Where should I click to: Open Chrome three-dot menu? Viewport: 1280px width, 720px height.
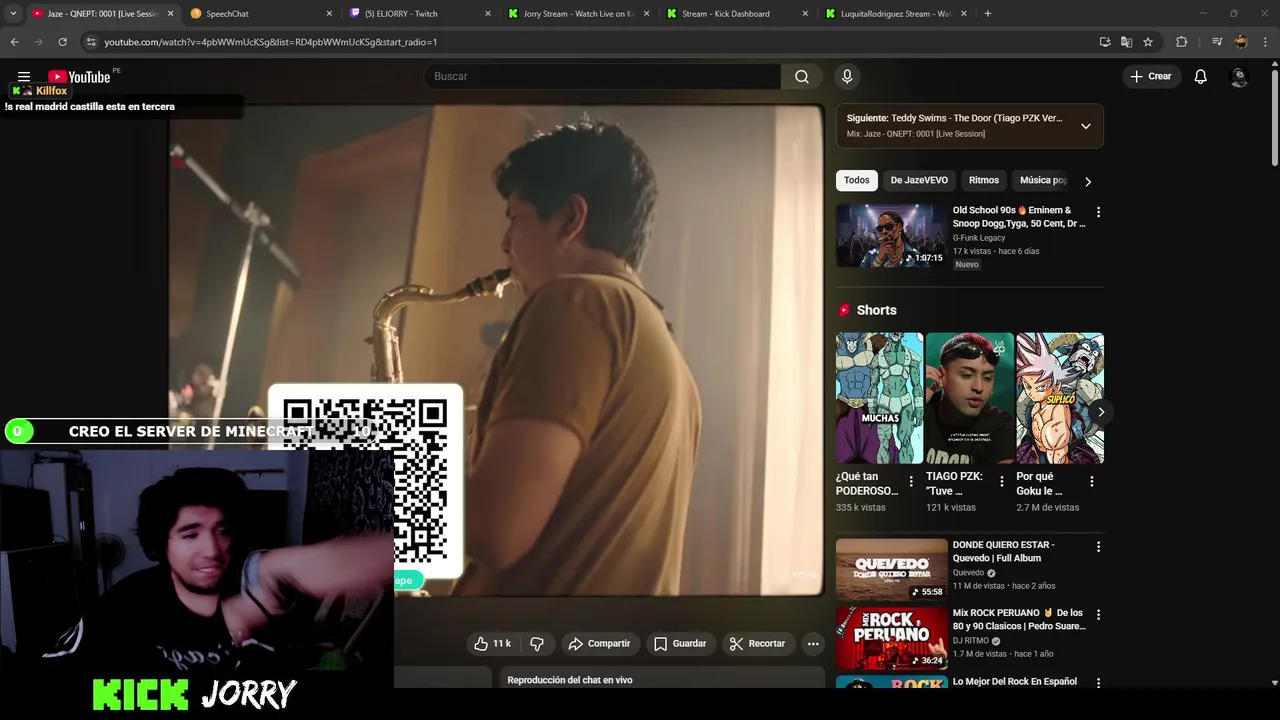pyautogui.click(x=1265, y=42)
